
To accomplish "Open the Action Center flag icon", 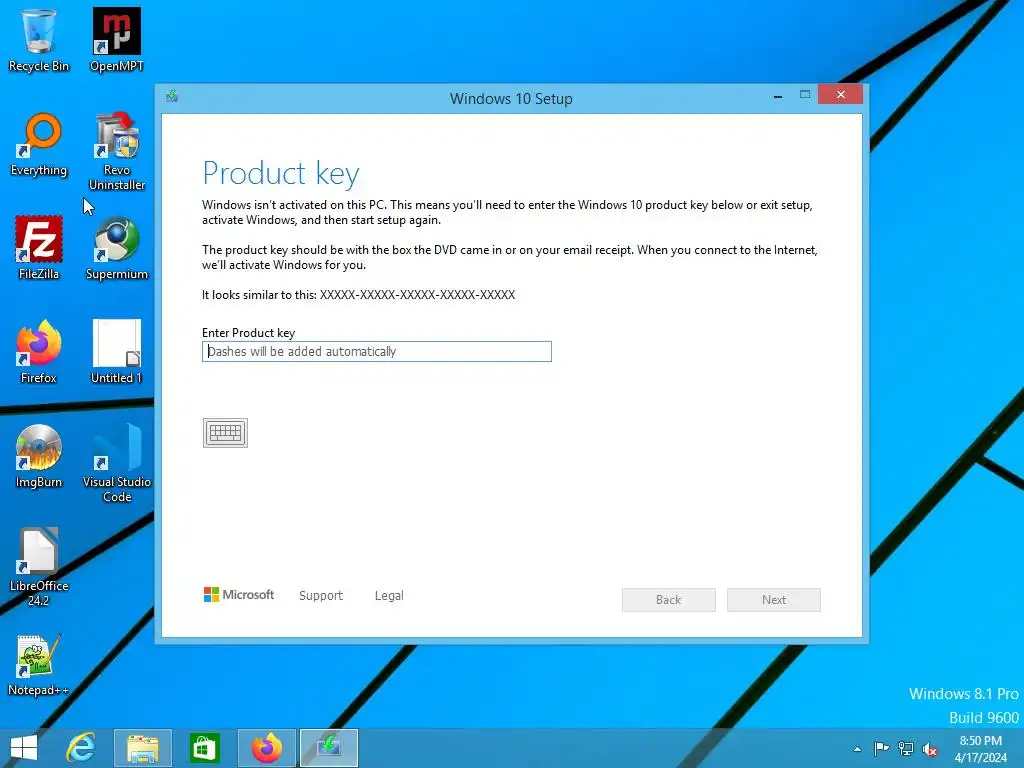I will 881,749.
